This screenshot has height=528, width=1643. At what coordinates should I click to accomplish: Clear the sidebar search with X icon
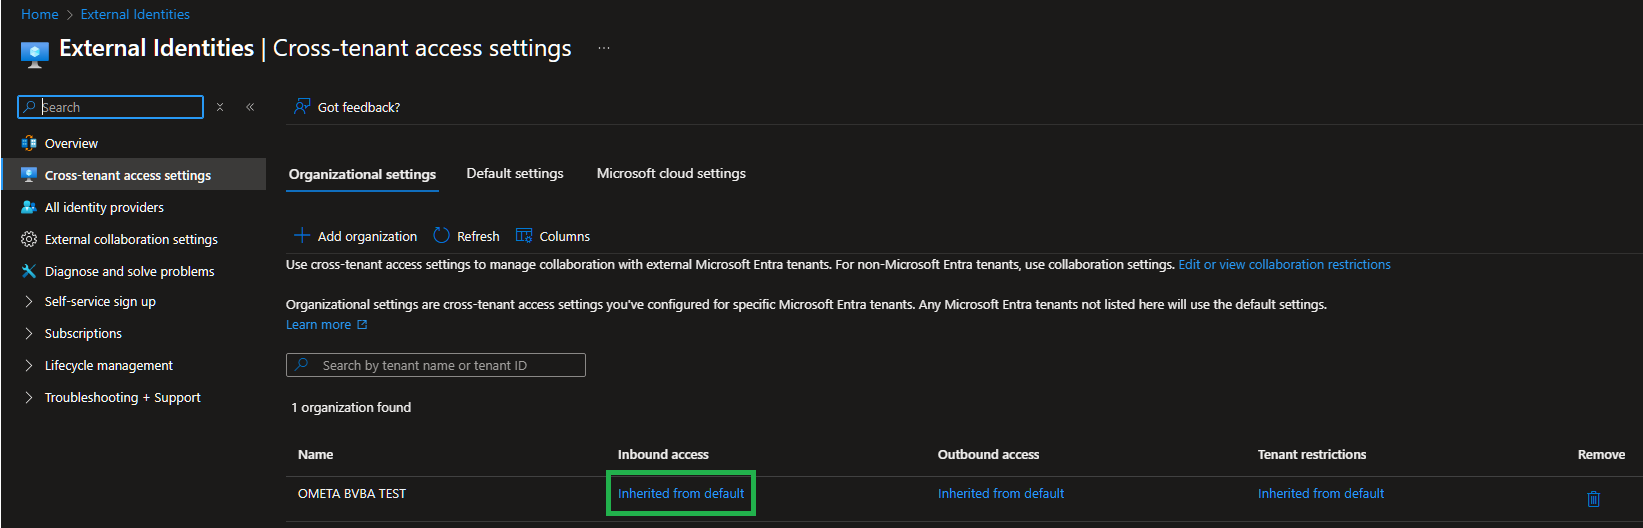click(220, 107)
